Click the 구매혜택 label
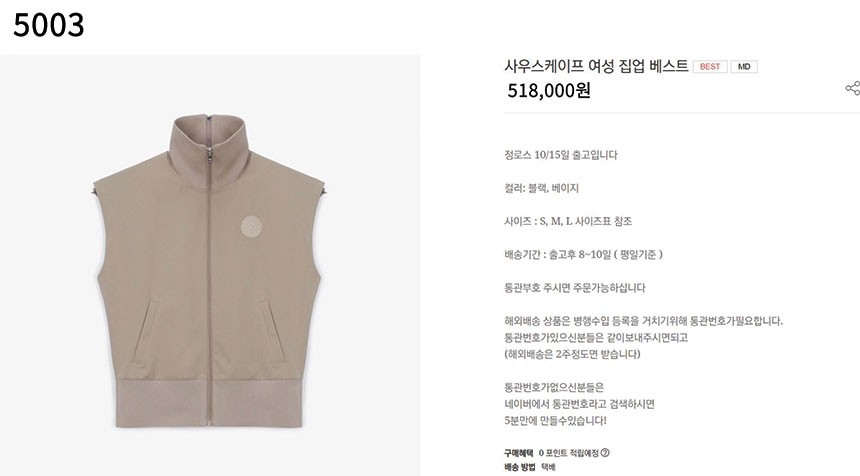This screenshot has width=860, height=476. [518, 453]
